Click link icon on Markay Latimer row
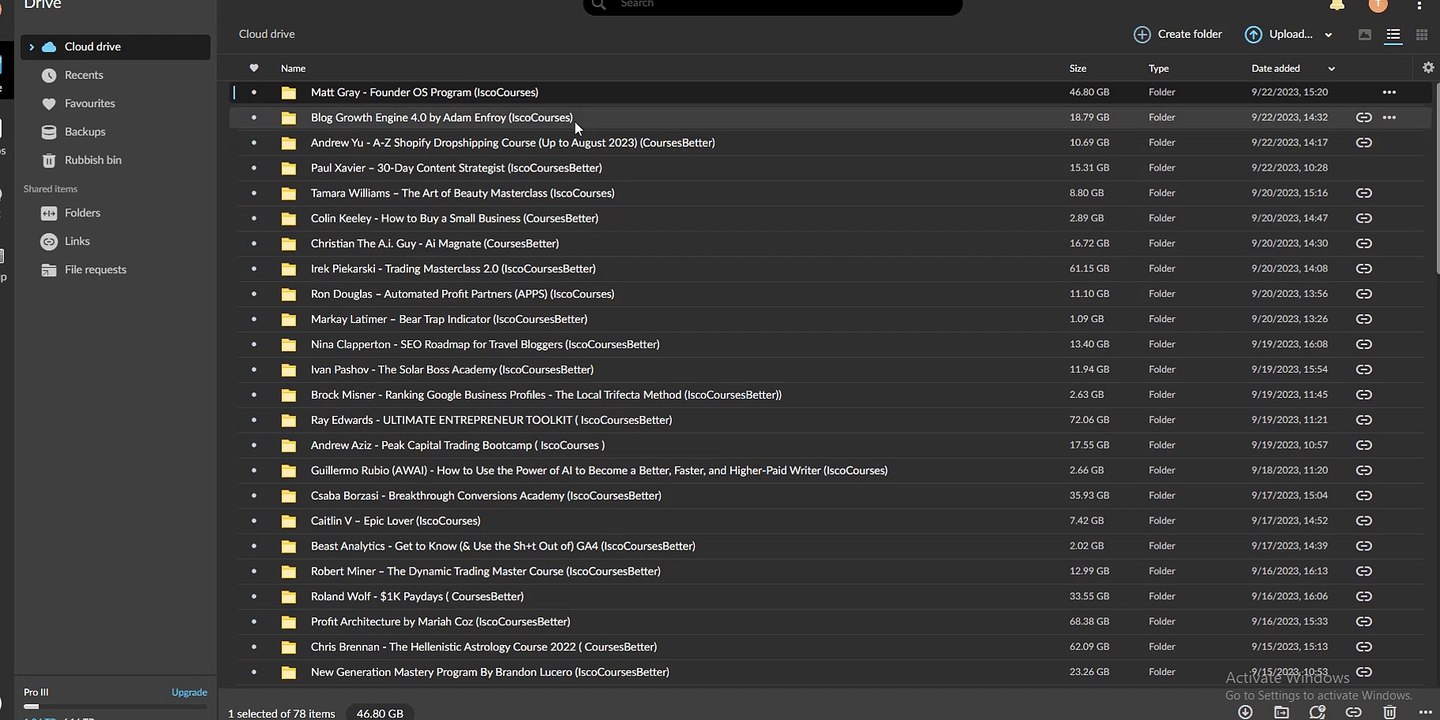The image size is (1440, 720). [1363, 319]
